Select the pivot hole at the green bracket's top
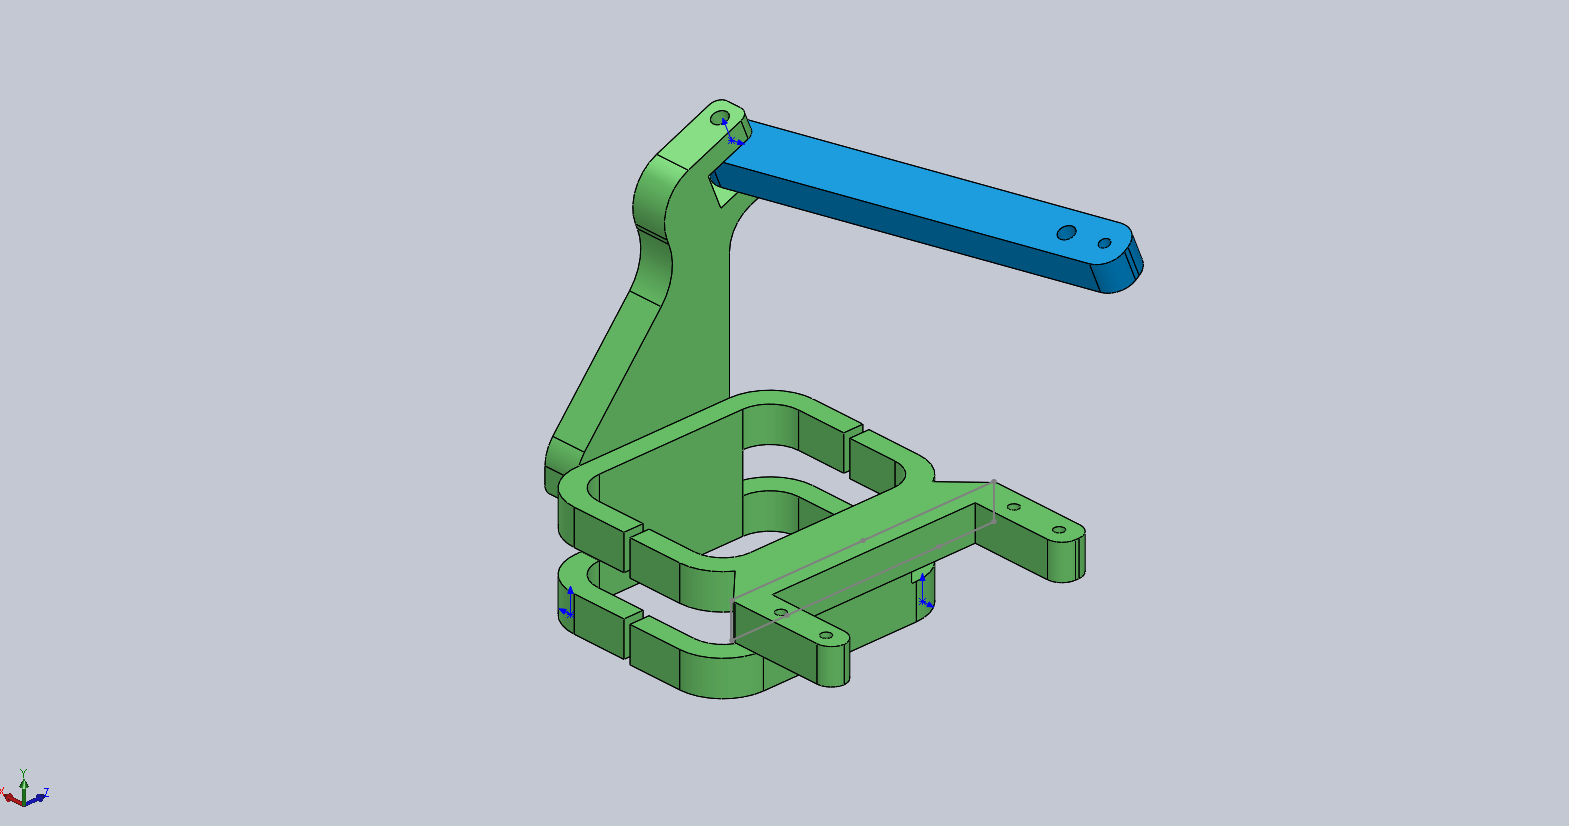The image size is (1569, 826). click(718, 119)
